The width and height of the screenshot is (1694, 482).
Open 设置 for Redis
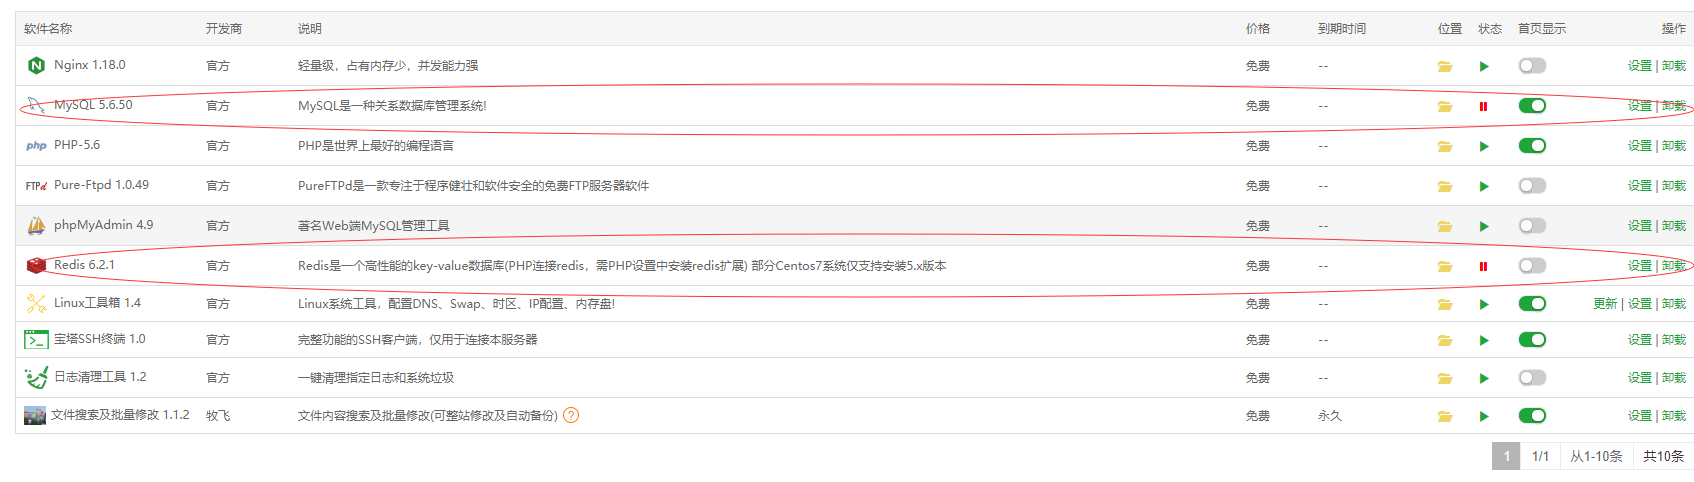[x=1640, y=266]
